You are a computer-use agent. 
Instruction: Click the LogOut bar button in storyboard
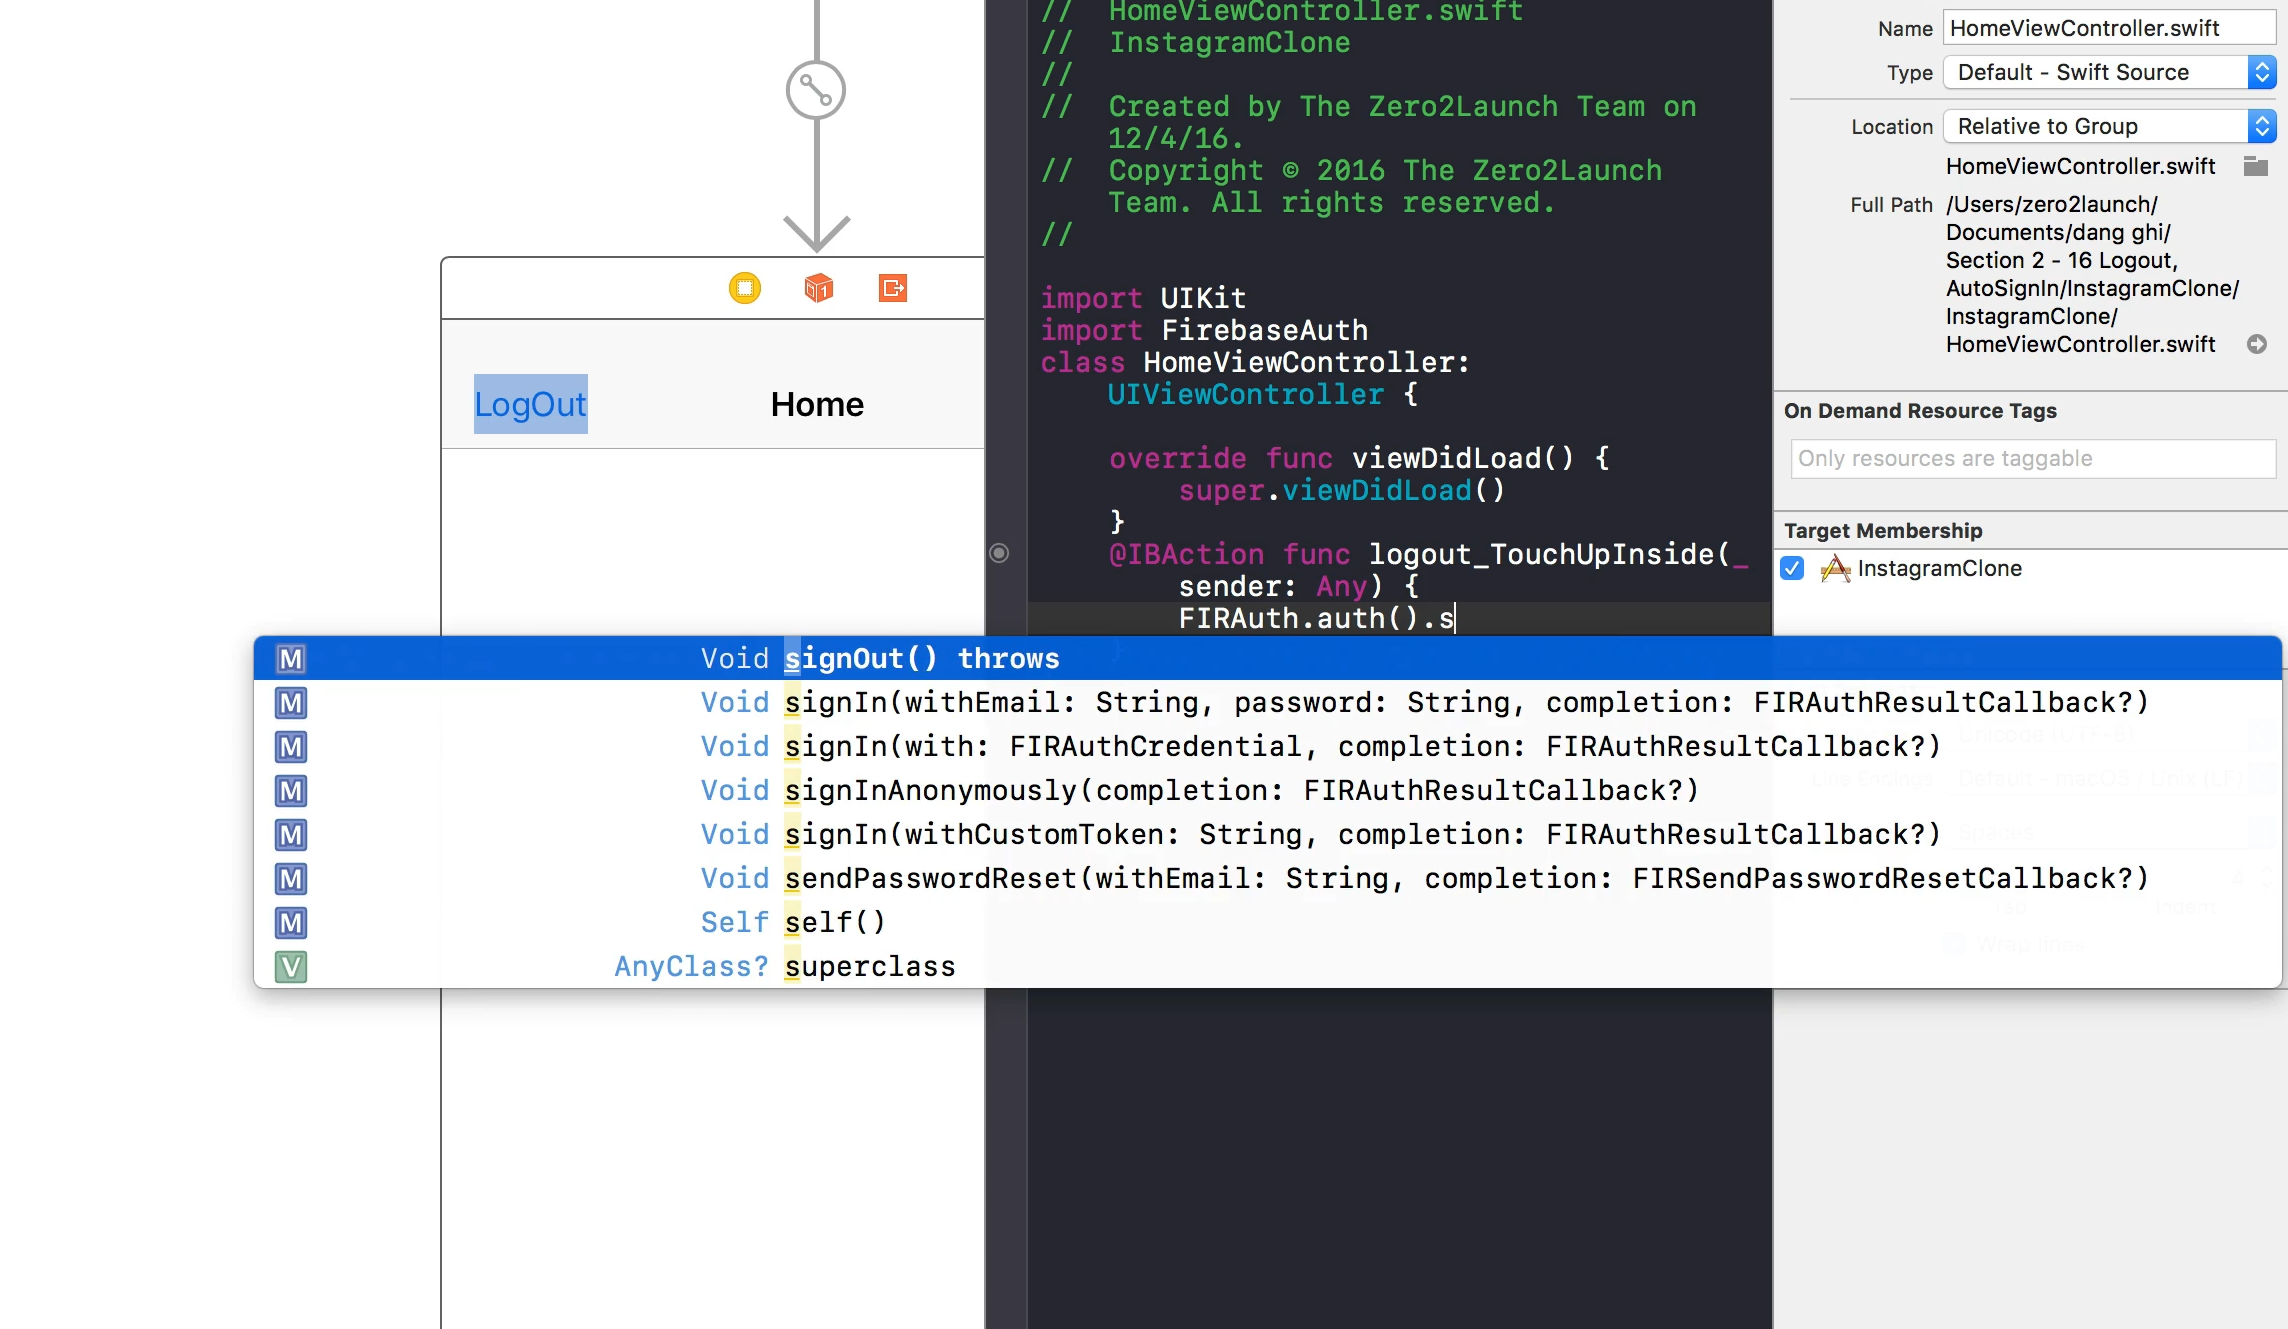[530, 404]
